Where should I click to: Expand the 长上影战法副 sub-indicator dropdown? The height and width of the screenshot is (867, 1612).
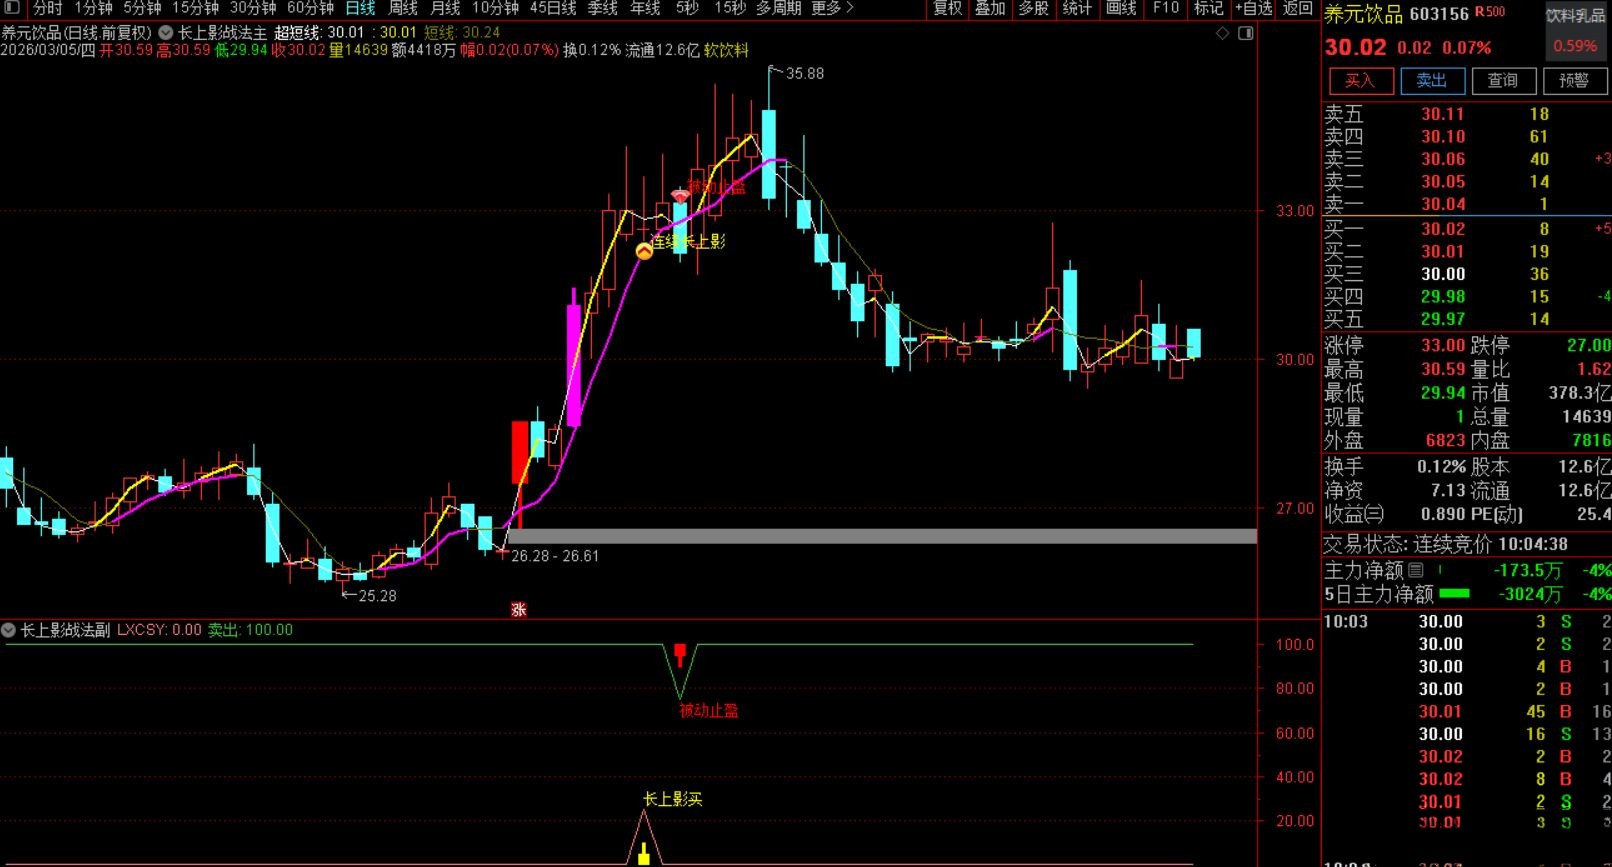point(9,630)
